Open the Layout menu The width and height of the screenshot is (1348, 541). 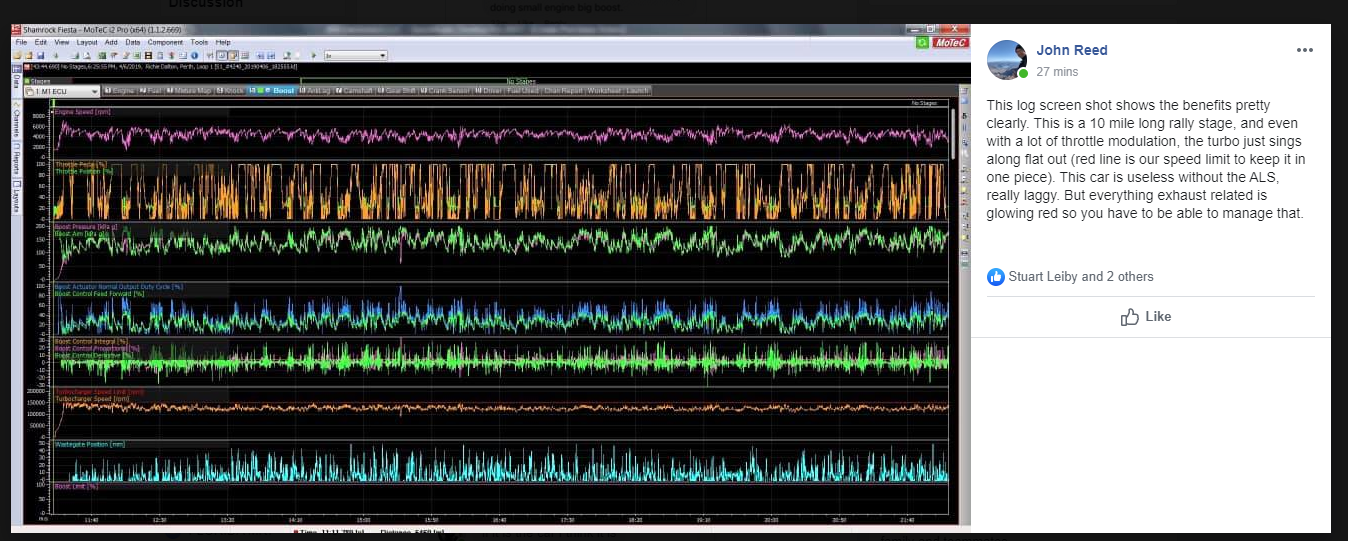[x=87, y=42]
